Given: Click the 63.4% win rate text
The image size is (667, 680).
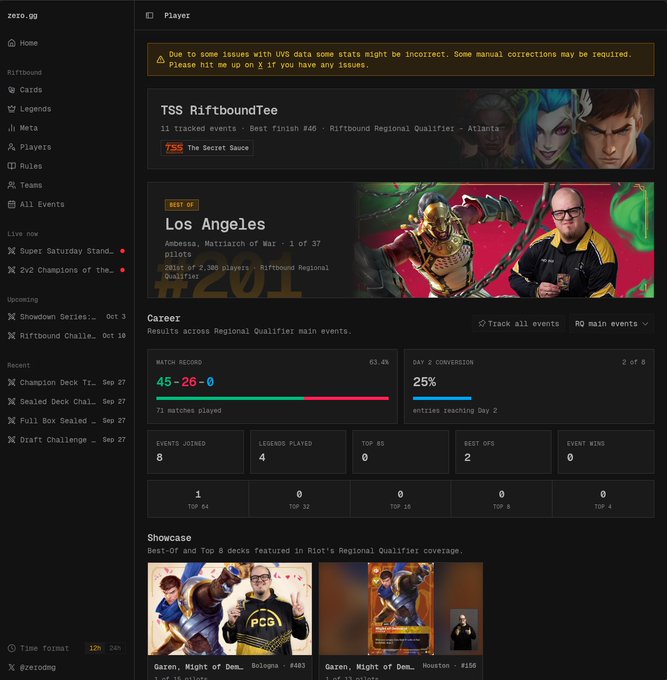Looking at the screenshot, I should coord(379,362).
